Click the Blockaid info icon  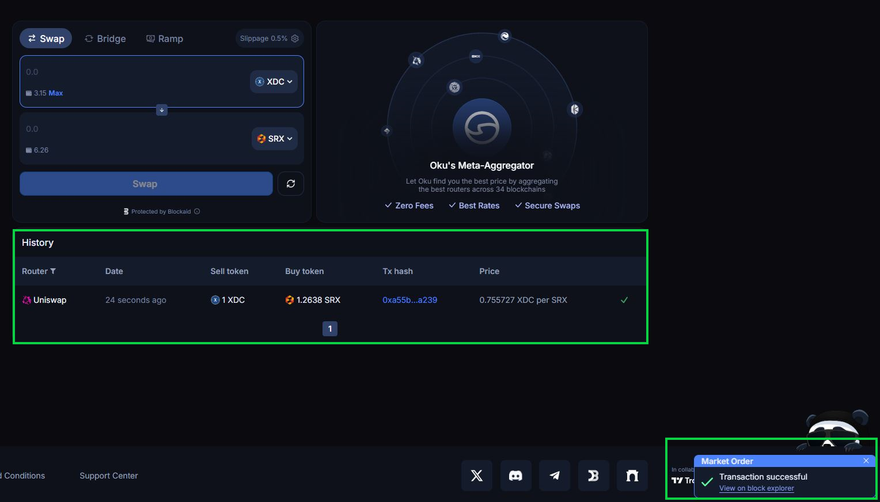(x=197, y=212)
